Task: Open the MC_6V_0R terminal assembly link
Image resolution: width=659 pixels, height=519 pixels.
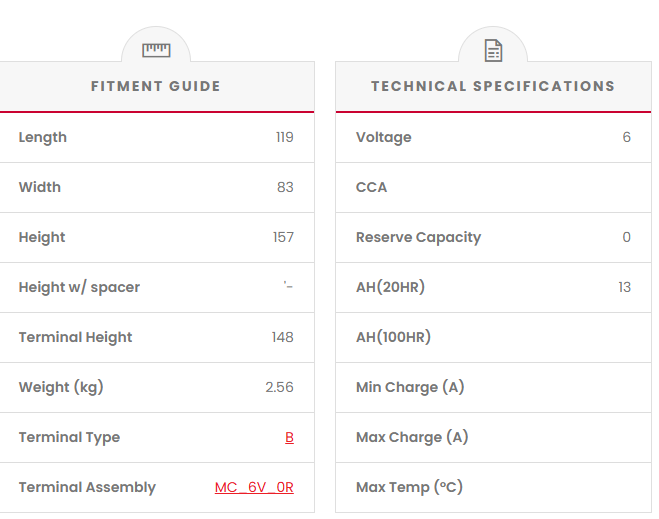Action: click(254, 487)
